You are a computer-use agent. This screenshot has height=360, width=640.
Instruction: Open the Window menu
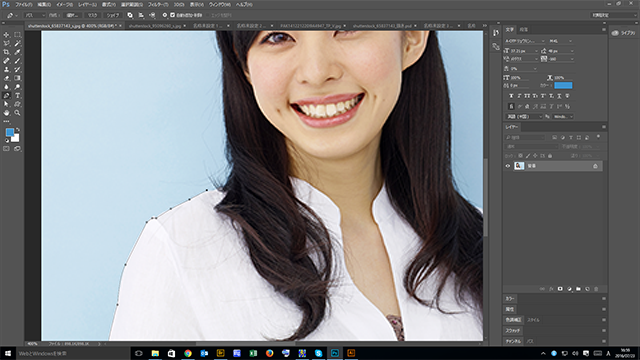[220, 4]
